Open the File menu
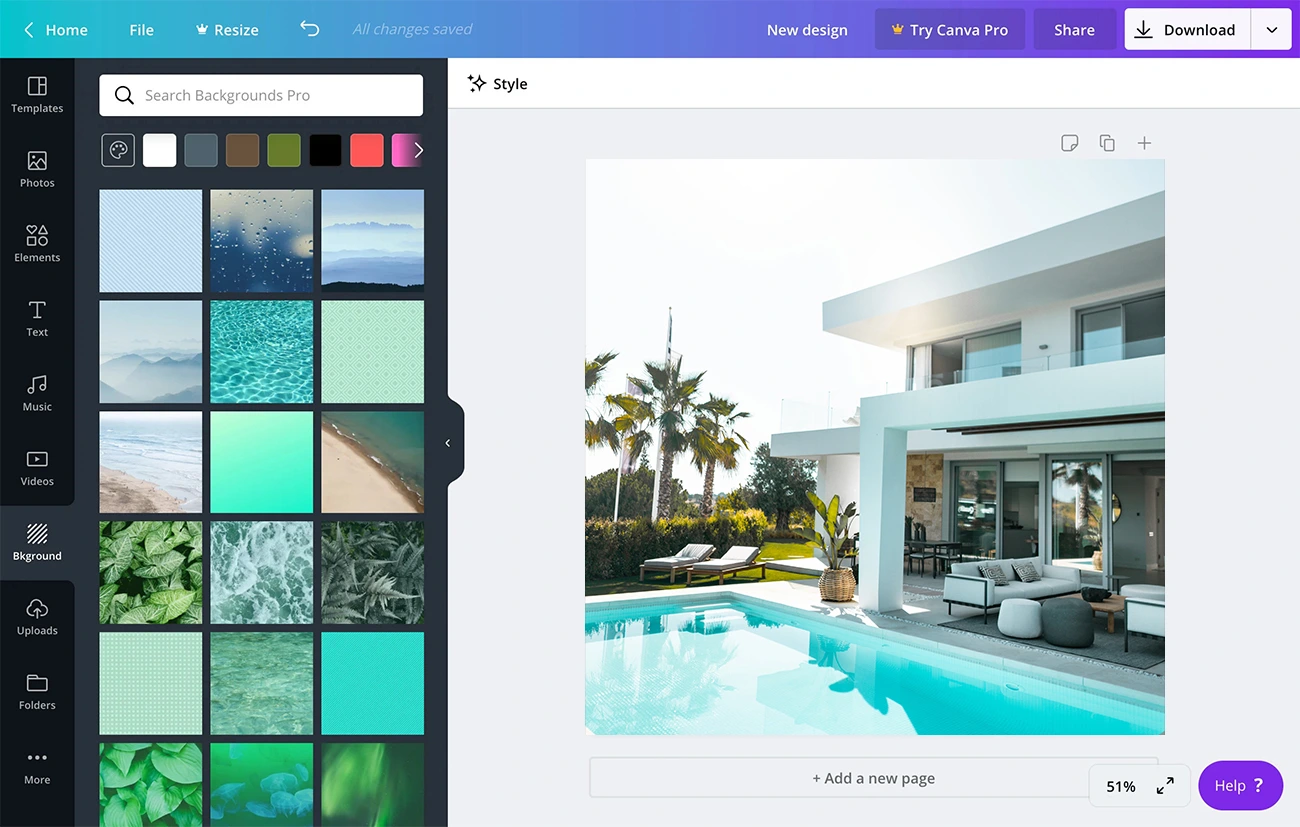This screenshot has width=1300, height=827. click(140, 29)
